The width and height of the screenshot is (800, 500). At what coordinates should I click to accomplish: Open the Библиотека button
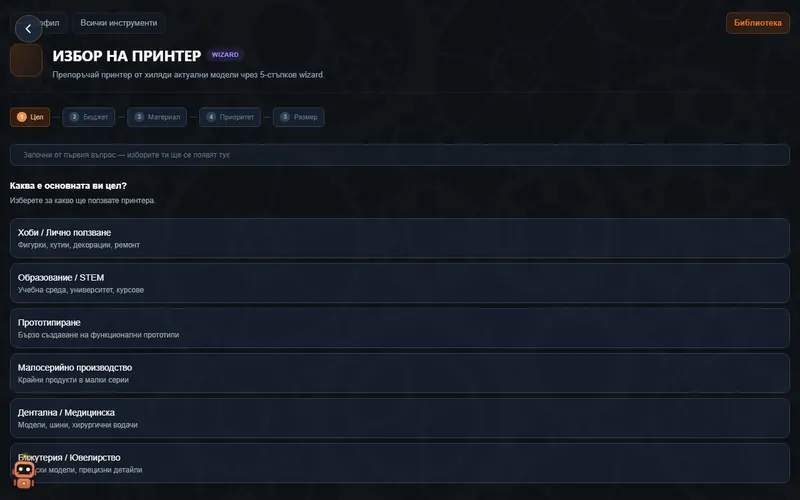click(758, 23)
